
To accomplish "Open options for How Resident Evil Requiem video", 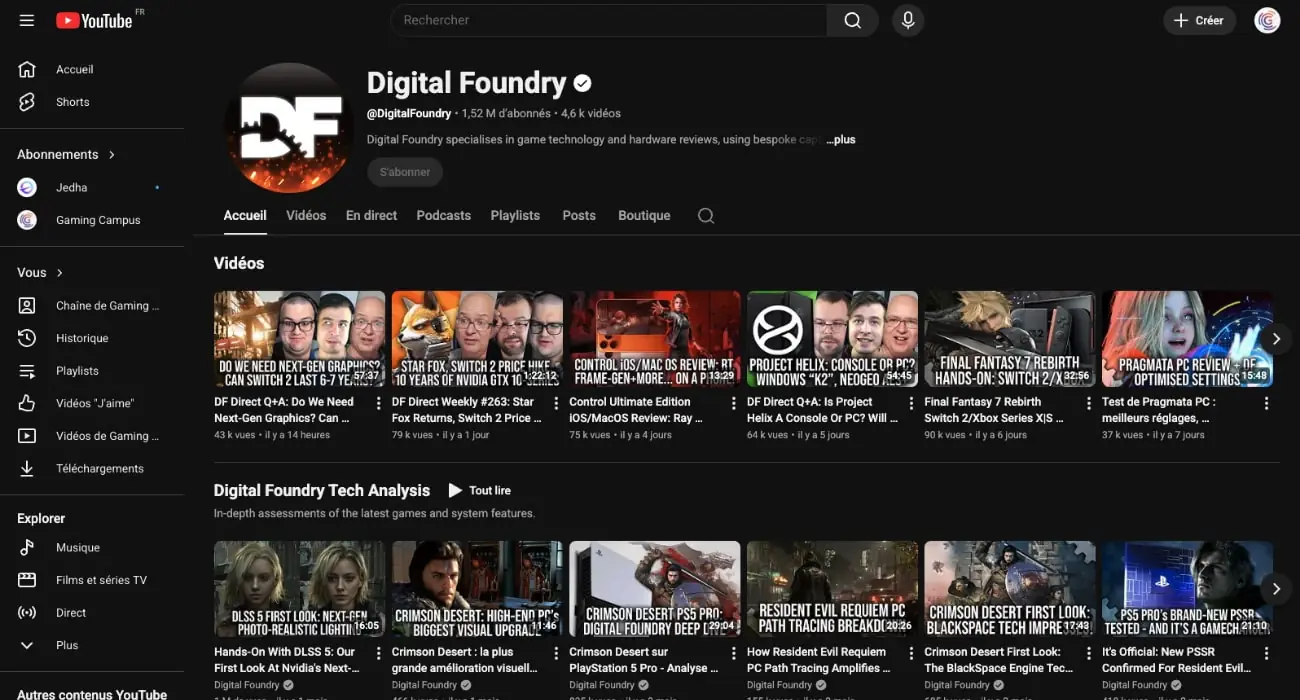I will pos(911,653).
